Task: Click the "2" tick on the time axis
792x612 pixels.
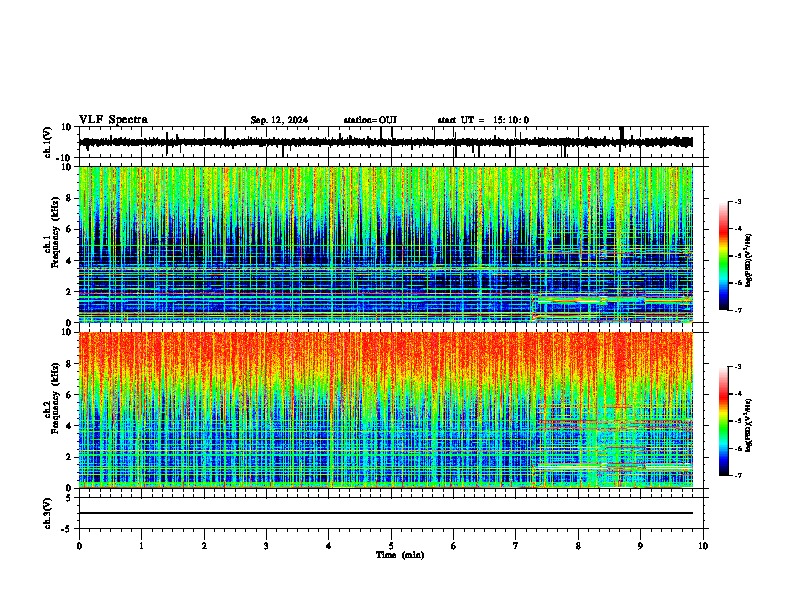Action: pyautogui.click(x=204, y=546)
